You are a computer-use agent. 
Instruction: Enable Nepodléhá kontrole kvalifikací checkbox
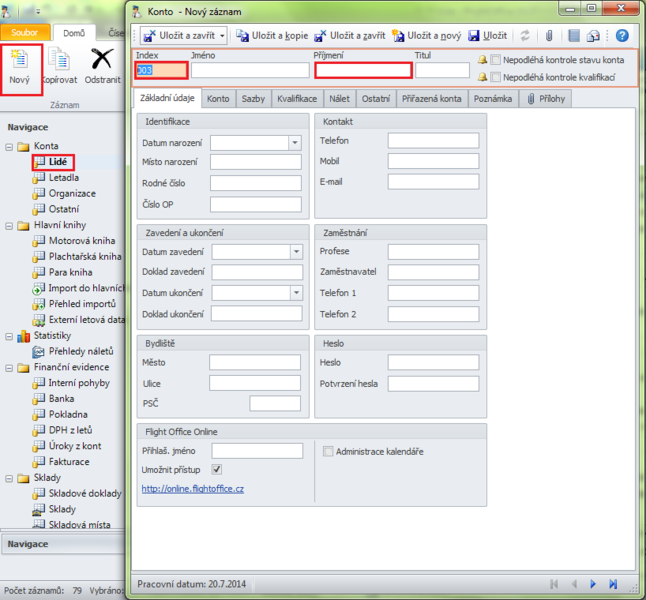496,76
